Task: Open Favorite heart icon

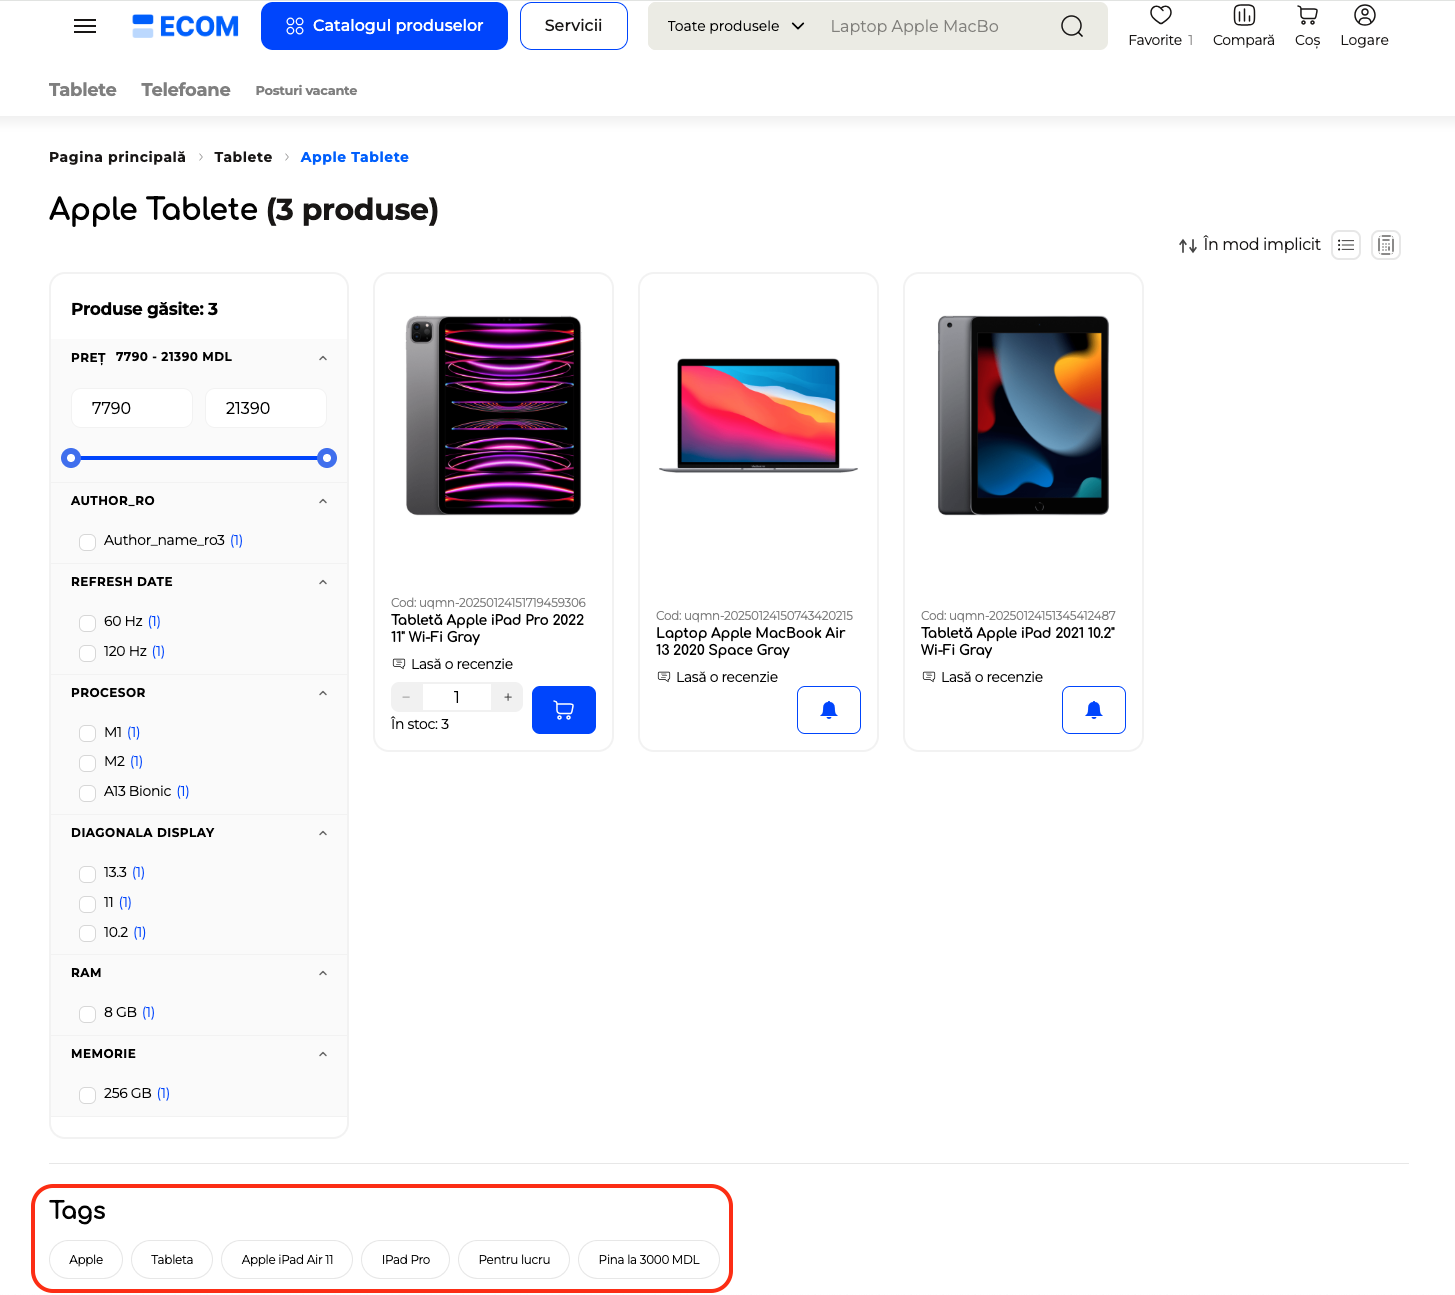Action: coord(1160,15)
